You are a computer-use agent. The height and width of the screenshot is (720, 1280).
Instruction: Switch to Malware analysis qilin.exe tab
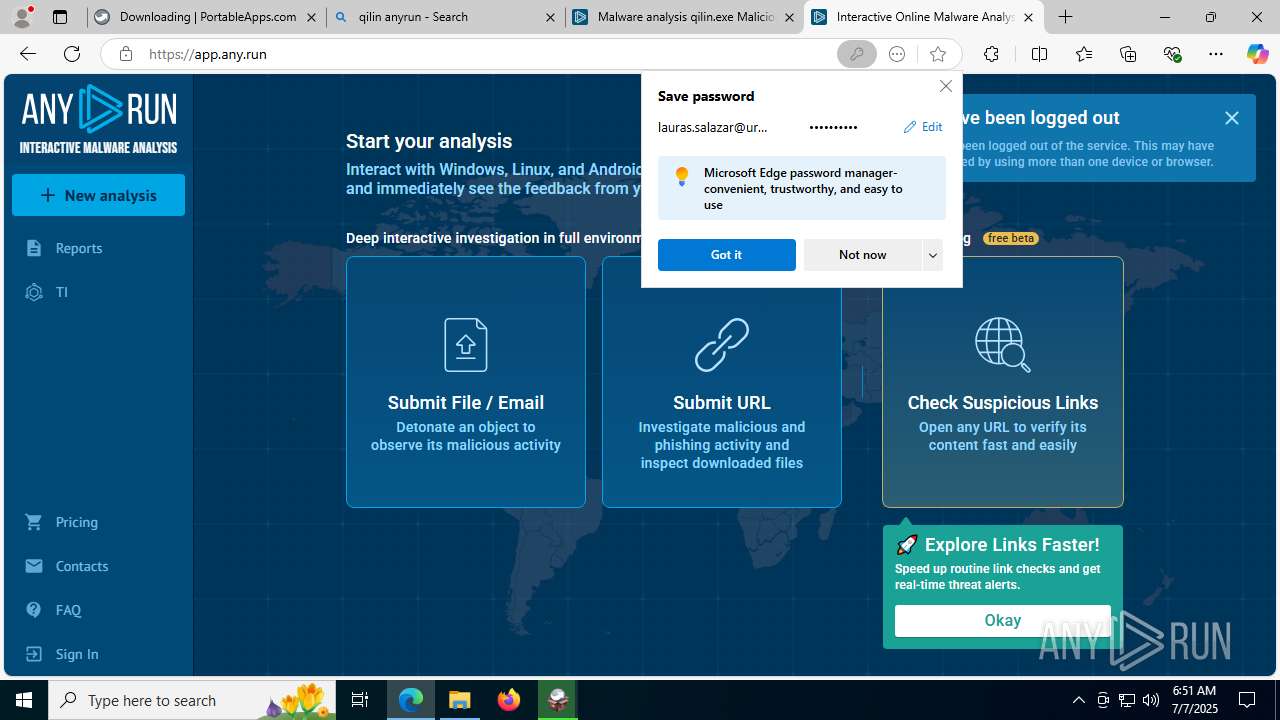point(684,17)
